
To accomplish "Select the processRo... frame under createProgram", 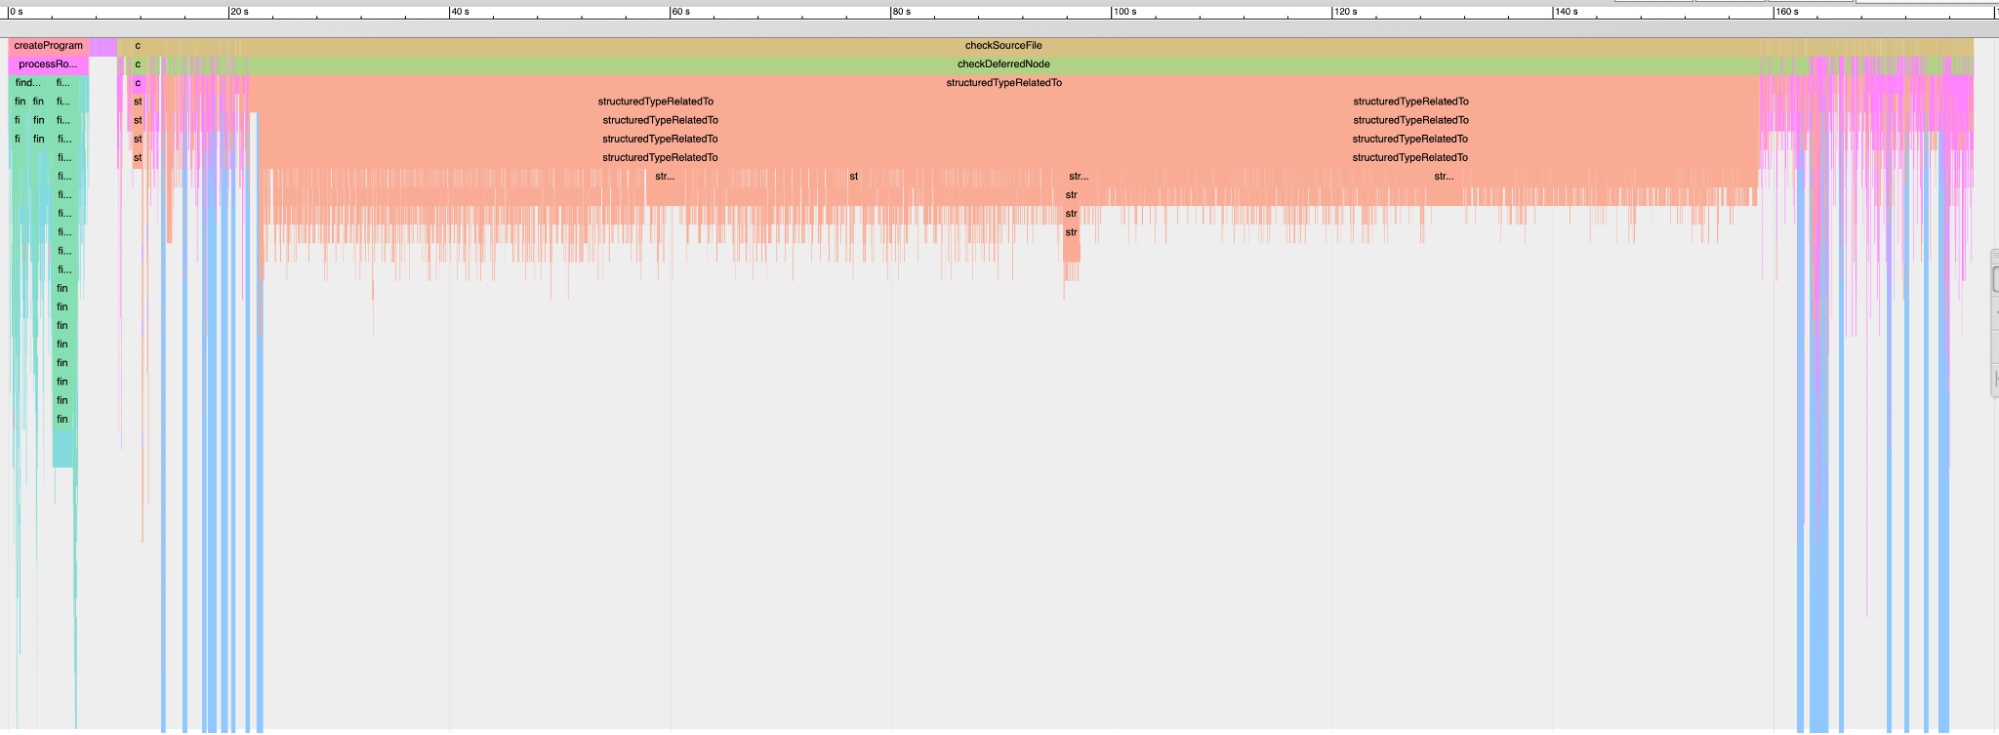I will click(48, 64).
